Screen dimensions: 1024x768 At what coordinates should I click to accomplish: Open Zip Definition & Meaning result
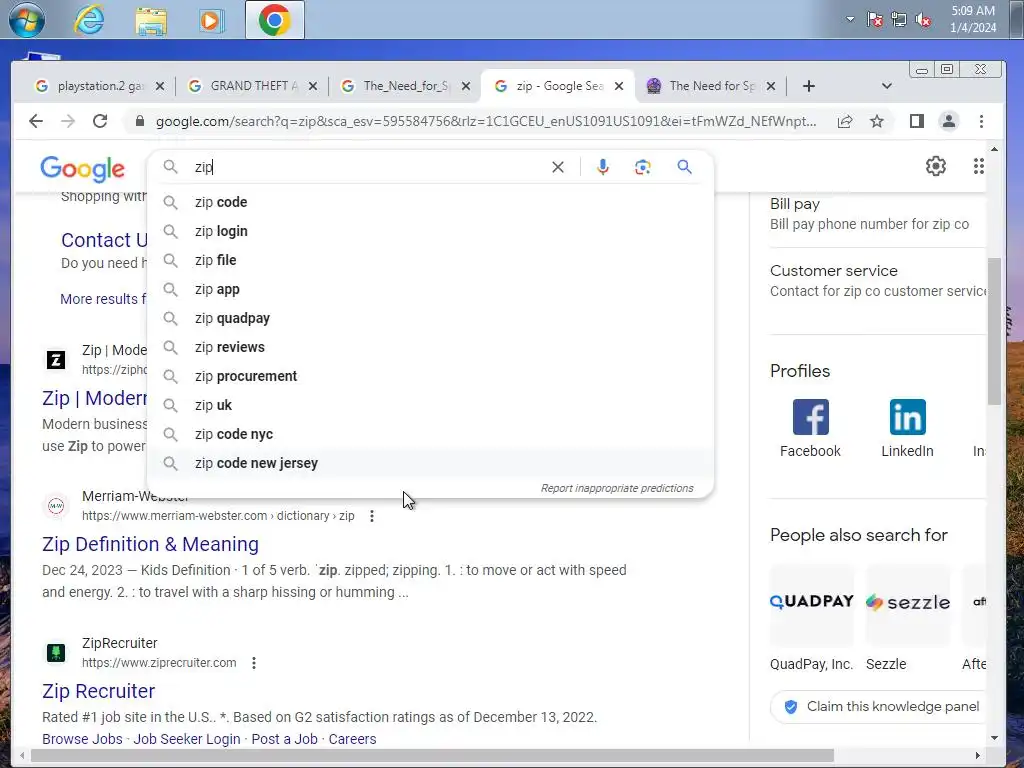coord(150,544)
